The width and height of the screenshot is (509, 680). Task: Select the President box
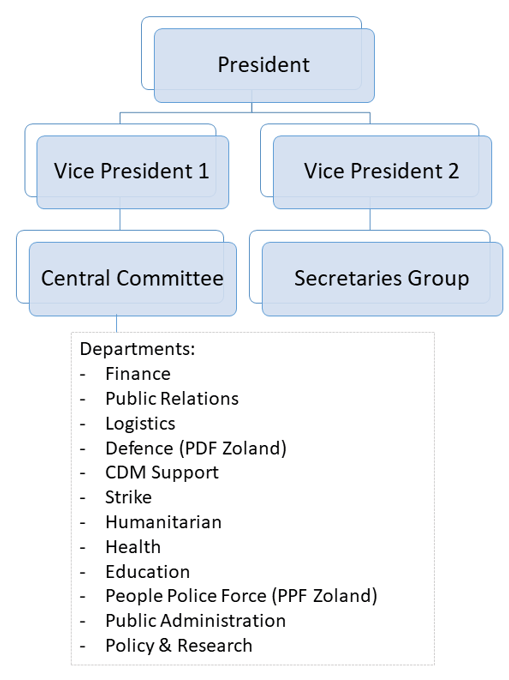[264, 65]
